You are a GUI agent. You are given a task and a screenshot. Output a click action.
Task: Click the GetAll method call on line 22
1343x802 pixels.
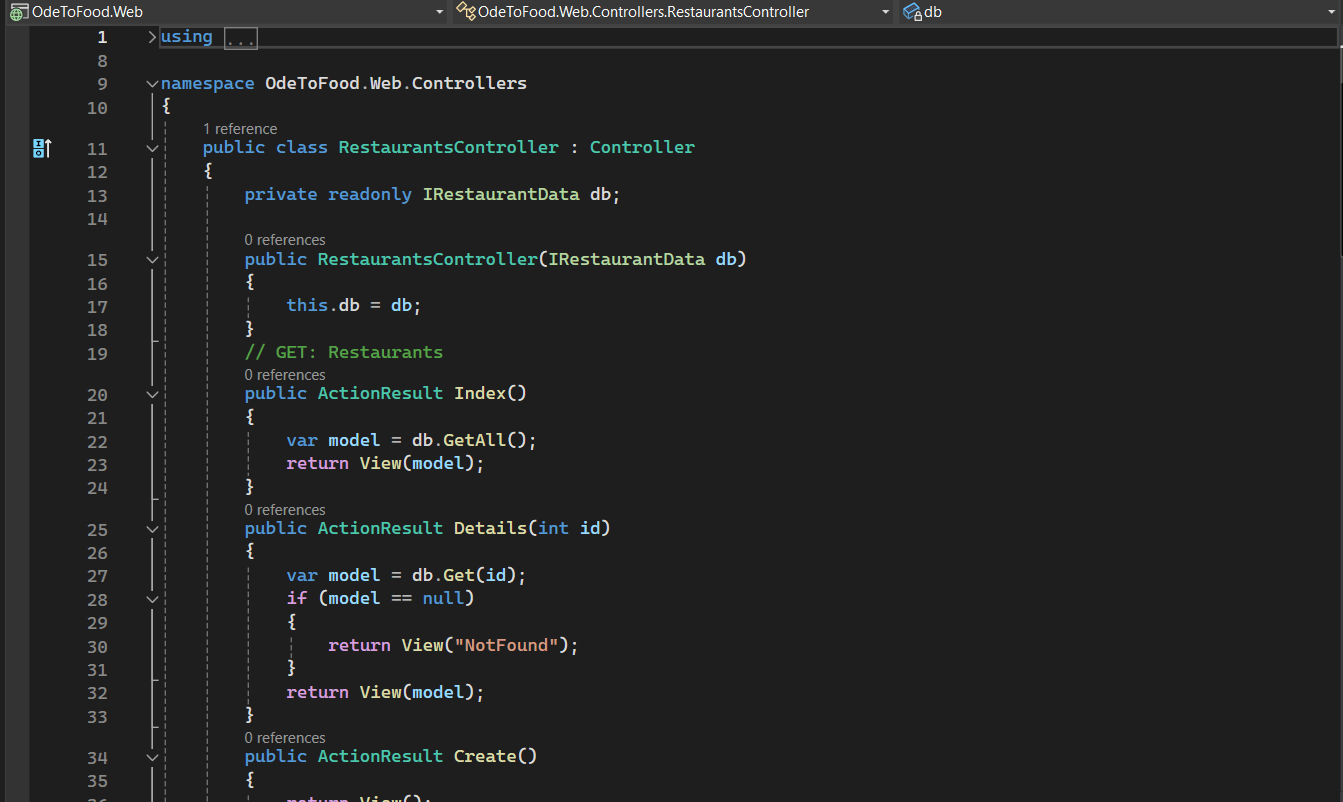tap(475, 440)
